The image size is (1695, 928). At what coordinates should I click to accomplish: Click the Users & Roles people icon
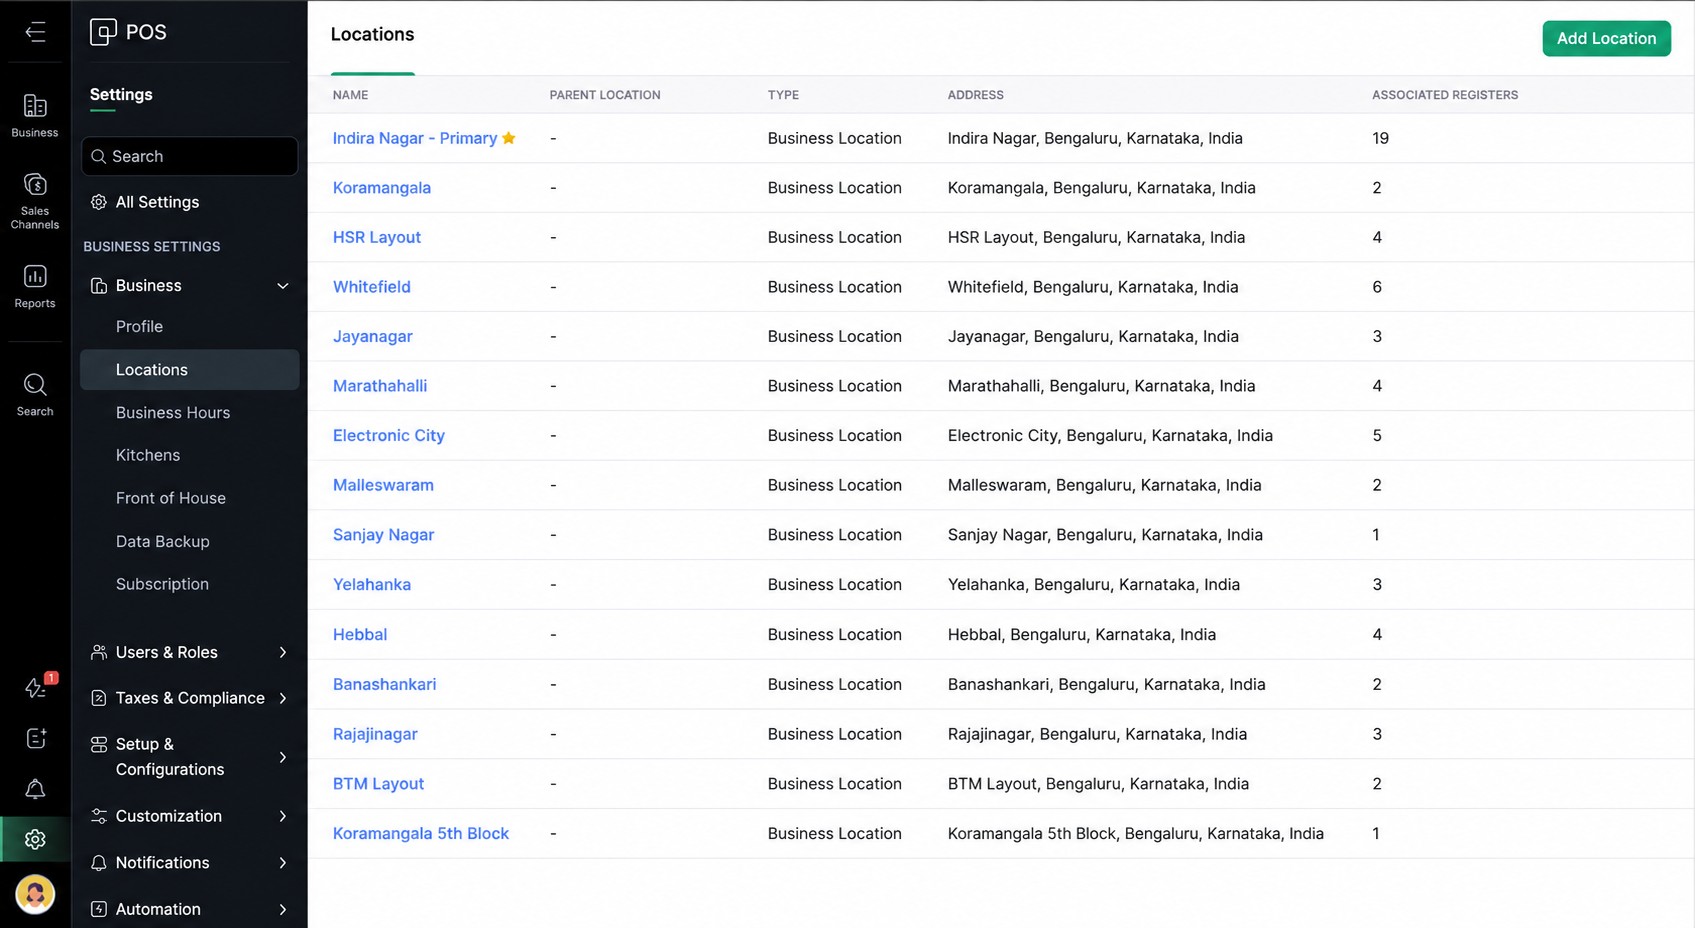(98, 652)
